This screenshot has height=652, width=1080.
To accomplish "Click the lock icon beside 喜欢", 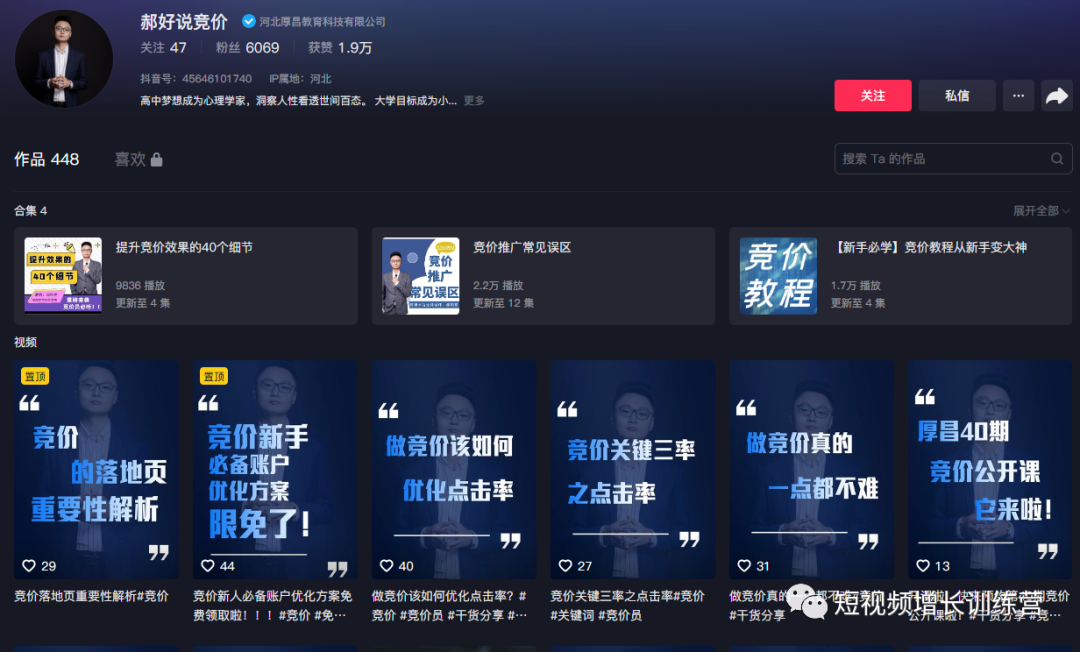I will click(x=156, y=160).
